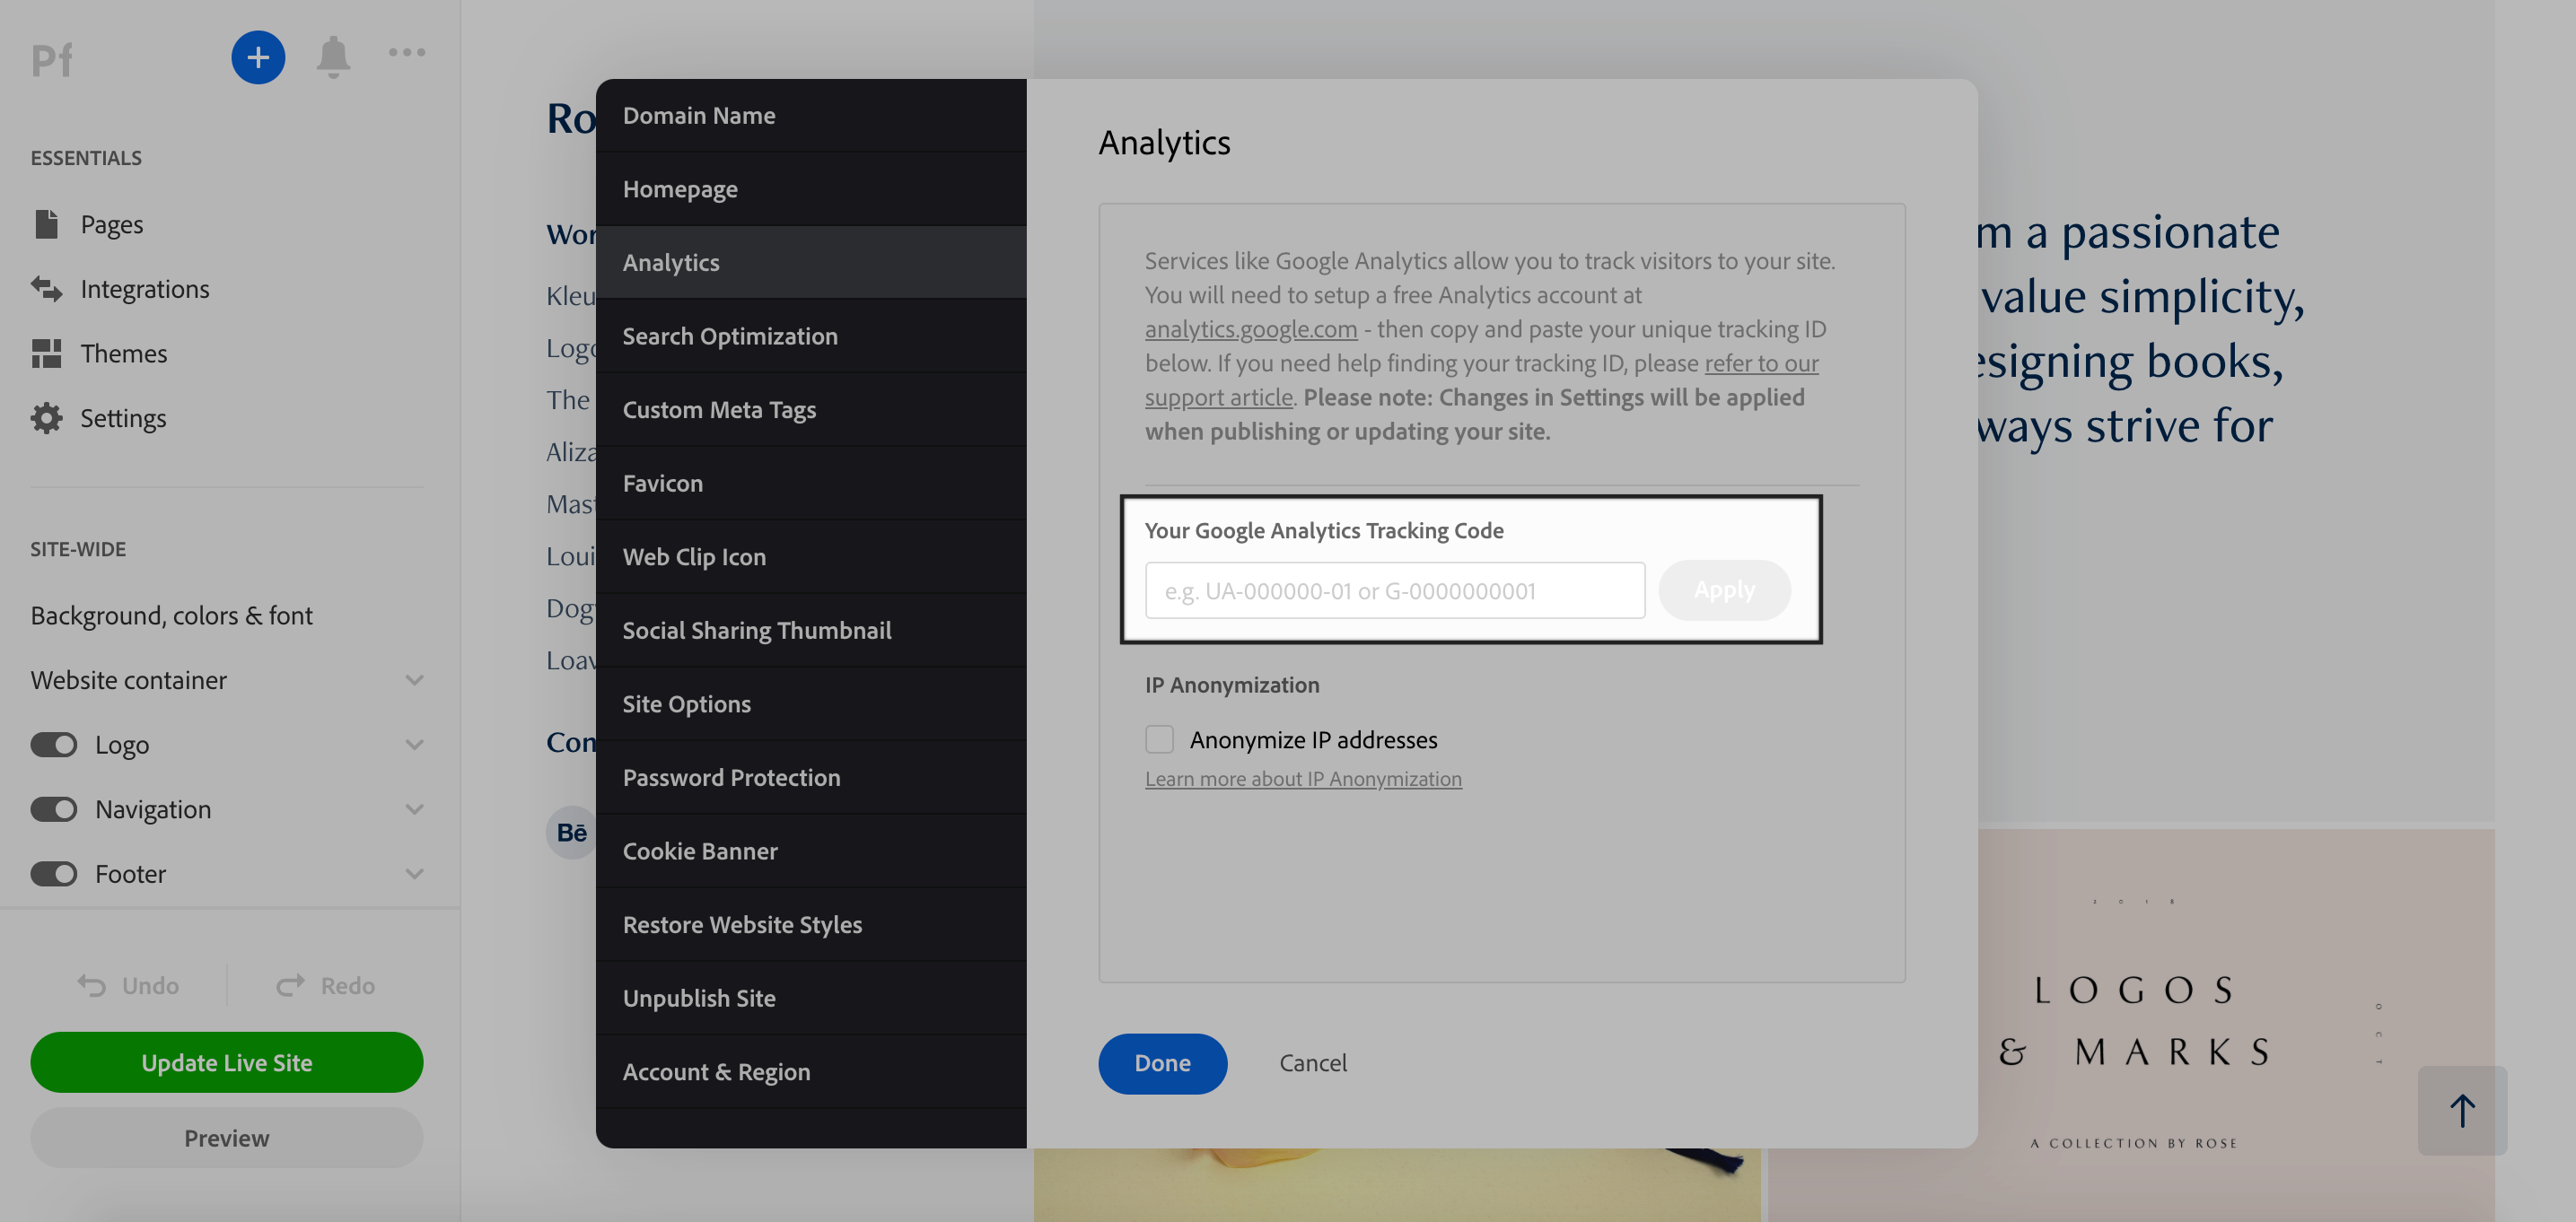Disable the Navigation switch

point(54,809)
